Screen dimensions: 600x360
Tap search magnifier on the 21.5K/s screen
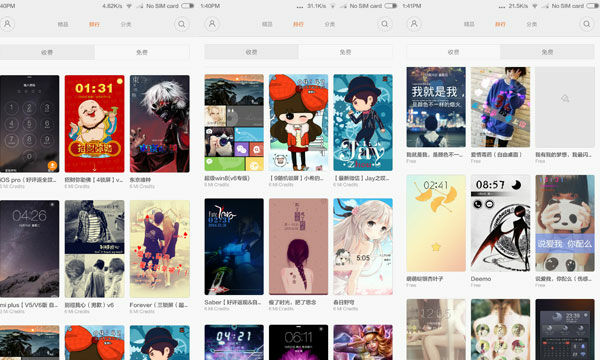586,24
